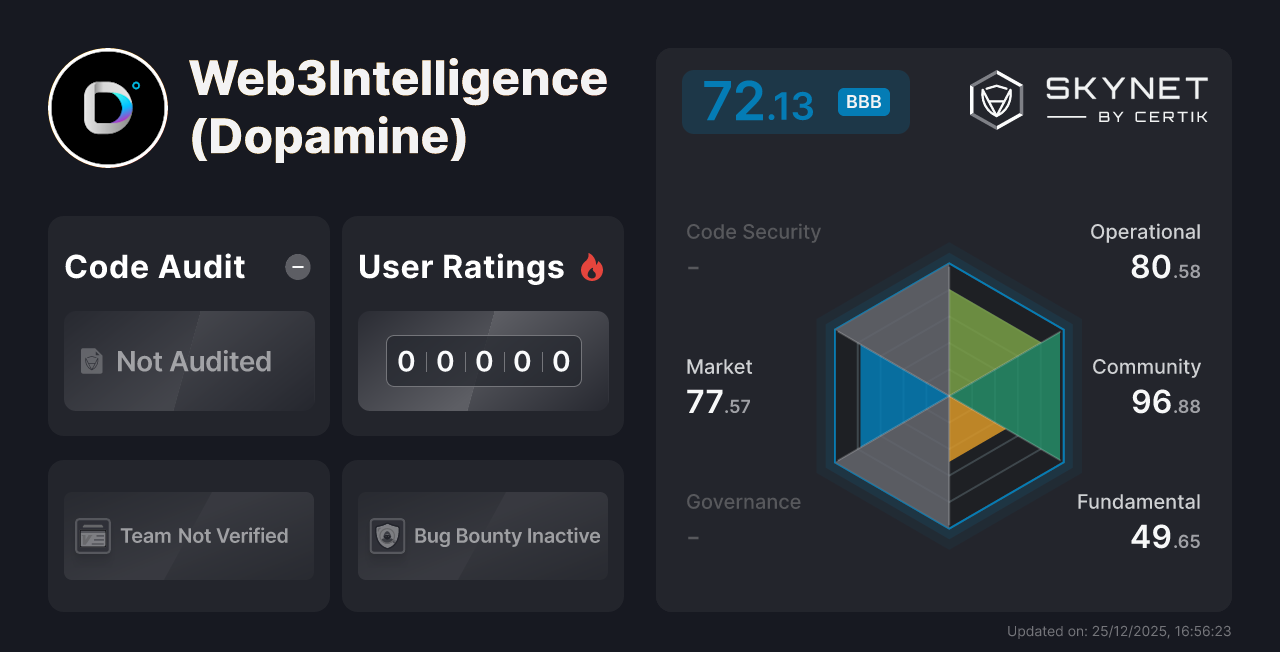Collapse Code Audit using the minus toggle
This screenshot has height=652, width=1280.
pyautogui.click(x=297, y=267)
